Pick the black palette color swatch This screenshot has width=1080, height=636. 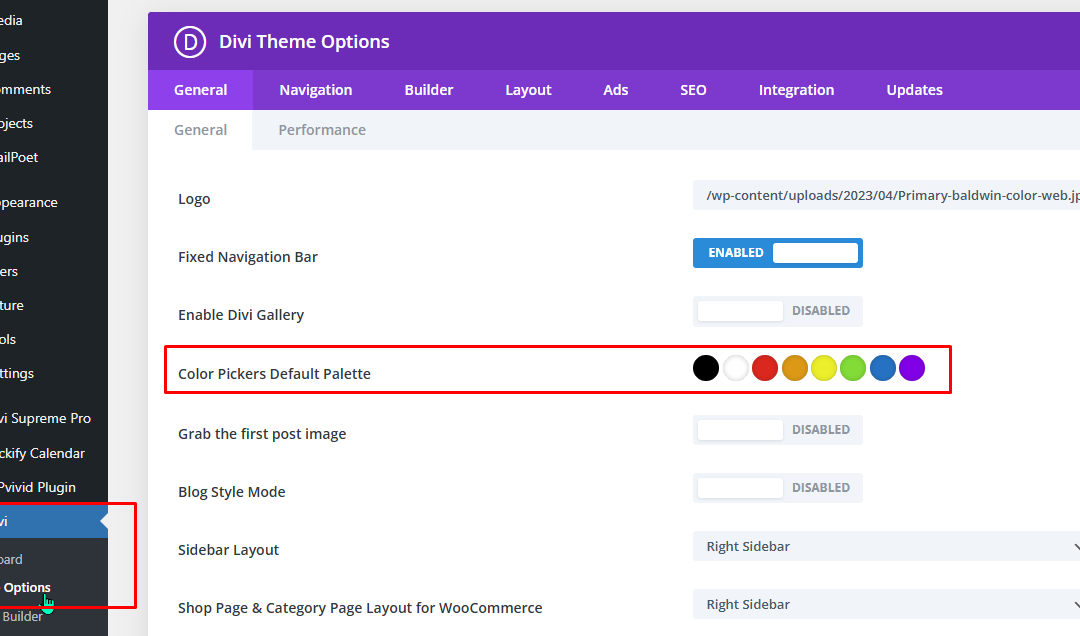[706, 368]
